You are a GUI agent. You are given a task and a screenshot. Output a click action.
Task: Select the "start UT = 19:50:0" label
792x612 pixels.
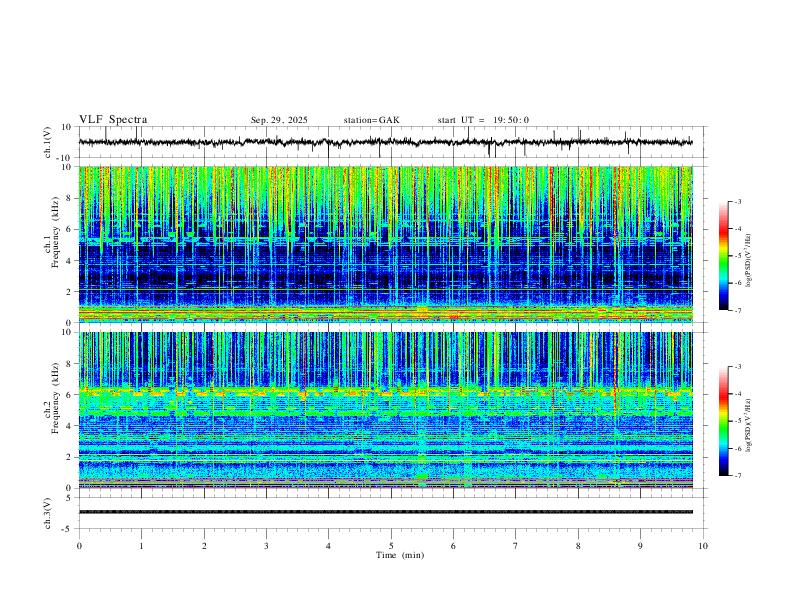point(483,120)
